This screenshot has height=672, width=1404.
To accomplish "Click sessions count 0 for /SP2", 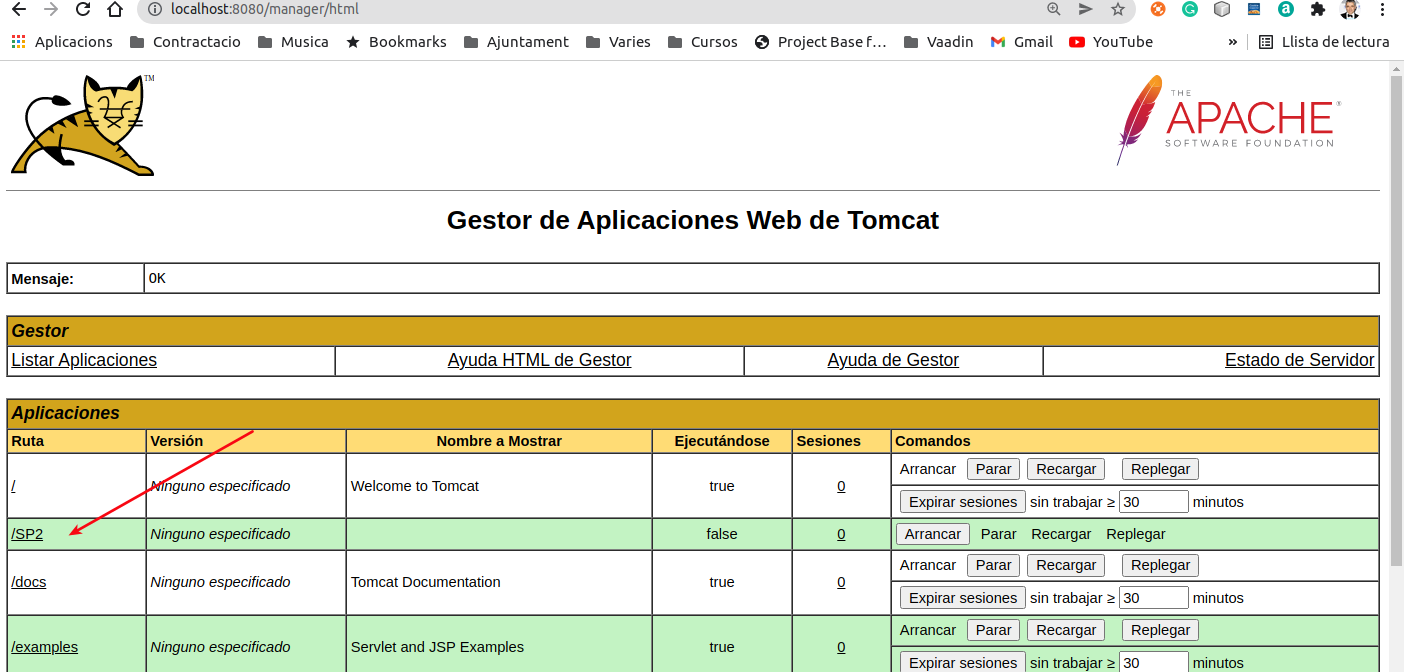I will tap(841, 534).
